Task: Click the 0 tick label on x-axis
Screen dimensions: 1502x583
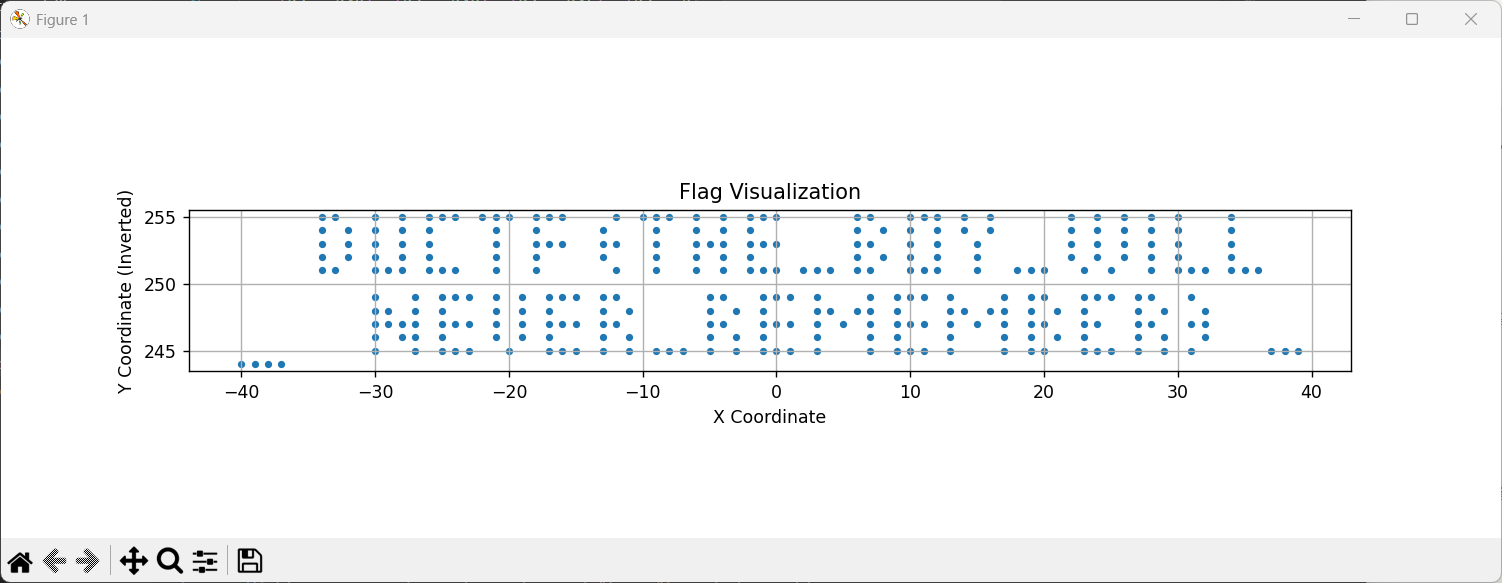Action: tap(776, 392)
